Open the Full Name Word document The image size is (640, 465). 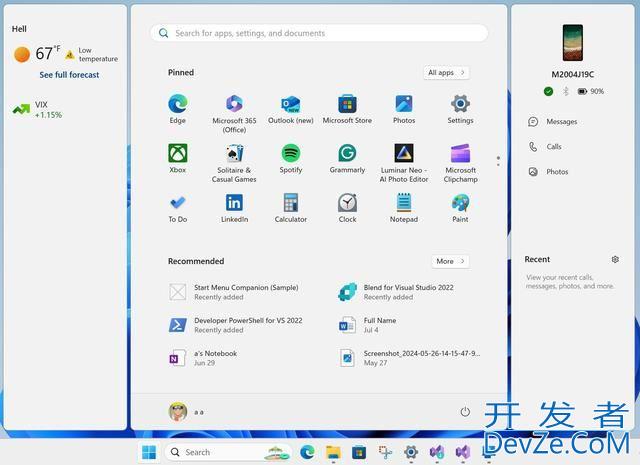click(x=368, y=325)
